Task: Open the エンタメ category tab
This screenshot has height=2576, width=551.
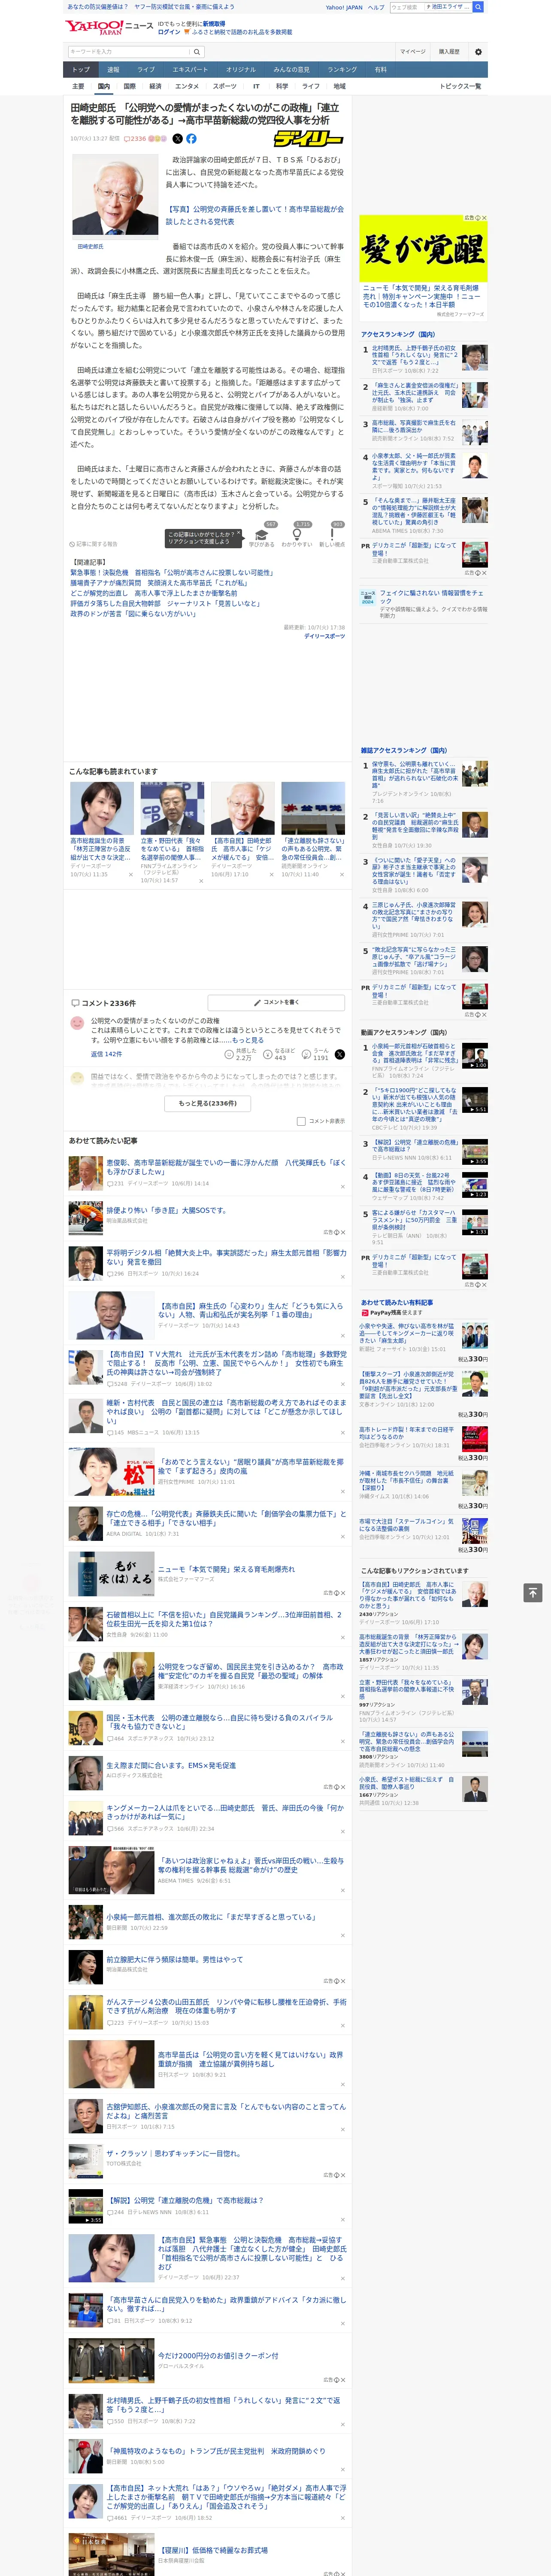Action: click(187, 86)
